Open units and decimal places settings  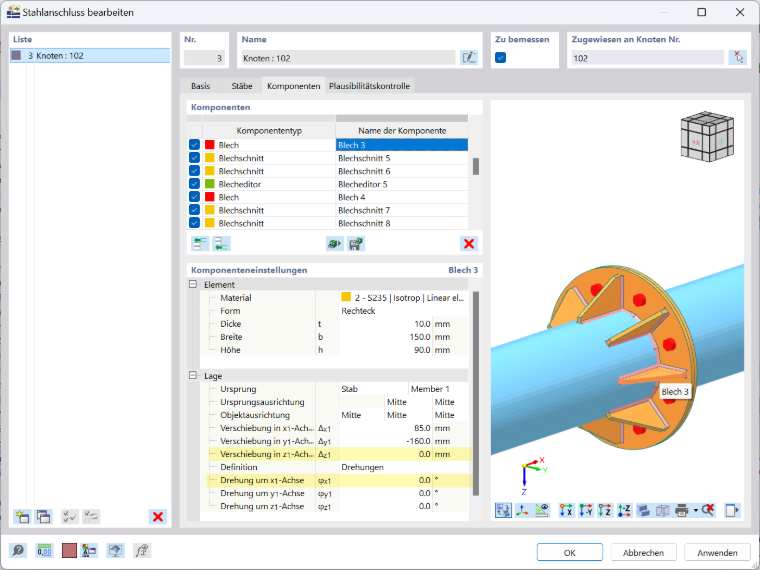coord(44,550)
